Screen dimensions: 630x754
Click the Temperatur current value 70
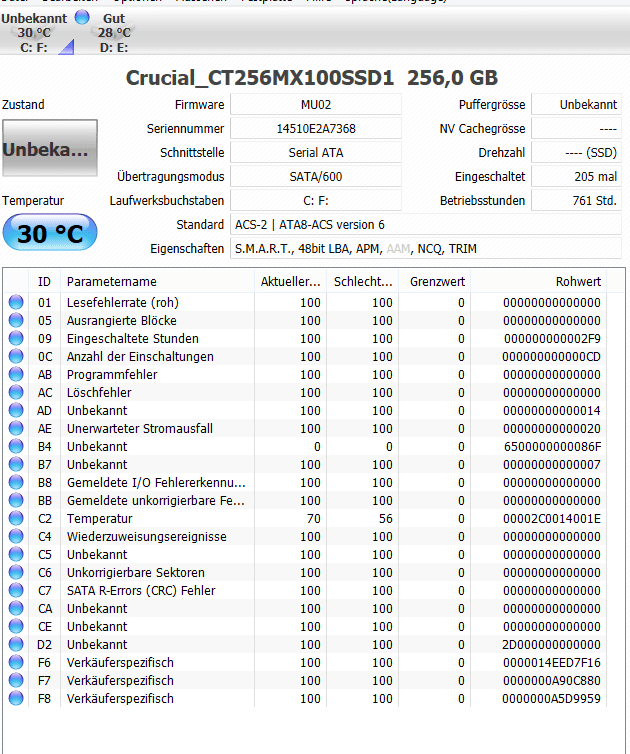pyautogui.click(x=314, y=518)
